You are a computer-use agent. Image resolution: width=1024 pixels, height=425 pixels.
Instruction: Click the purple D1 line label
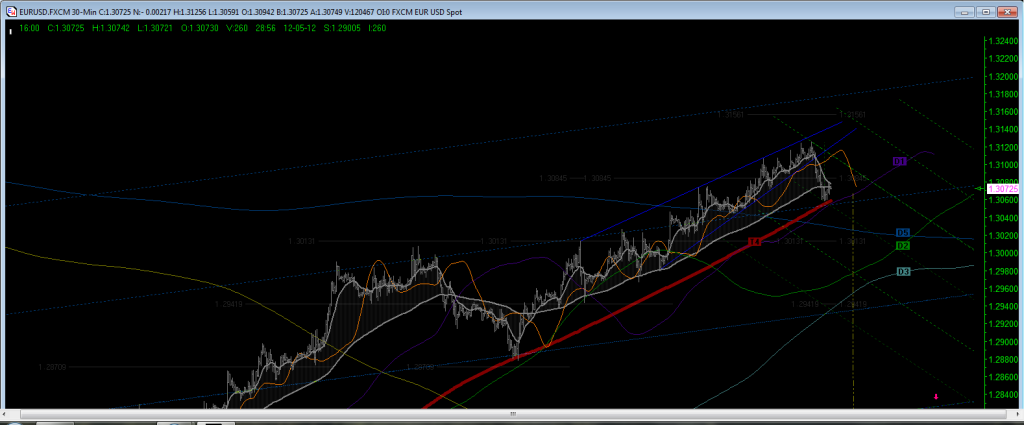click(899, 161)
